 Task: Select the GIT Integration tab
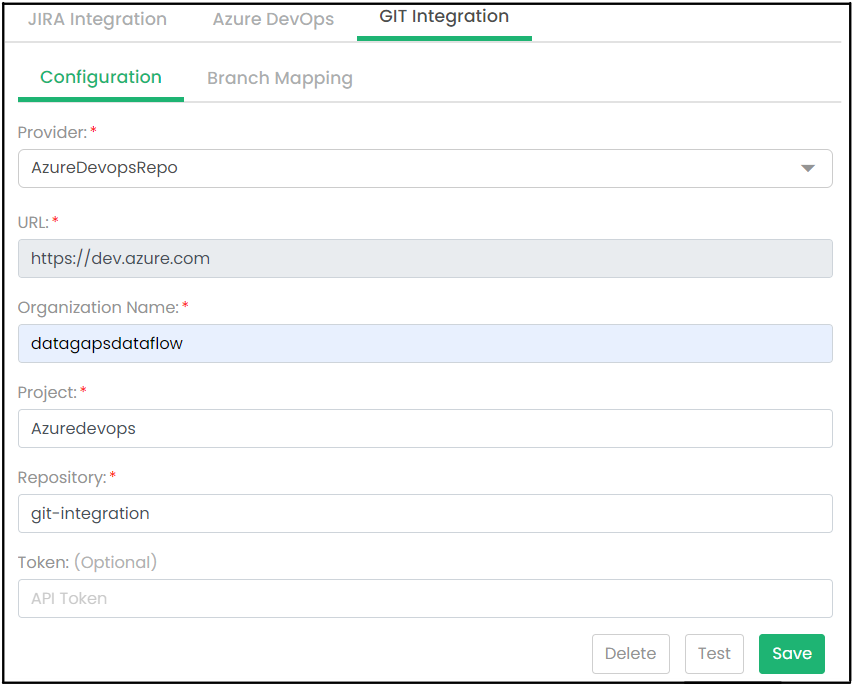(444, 17)
